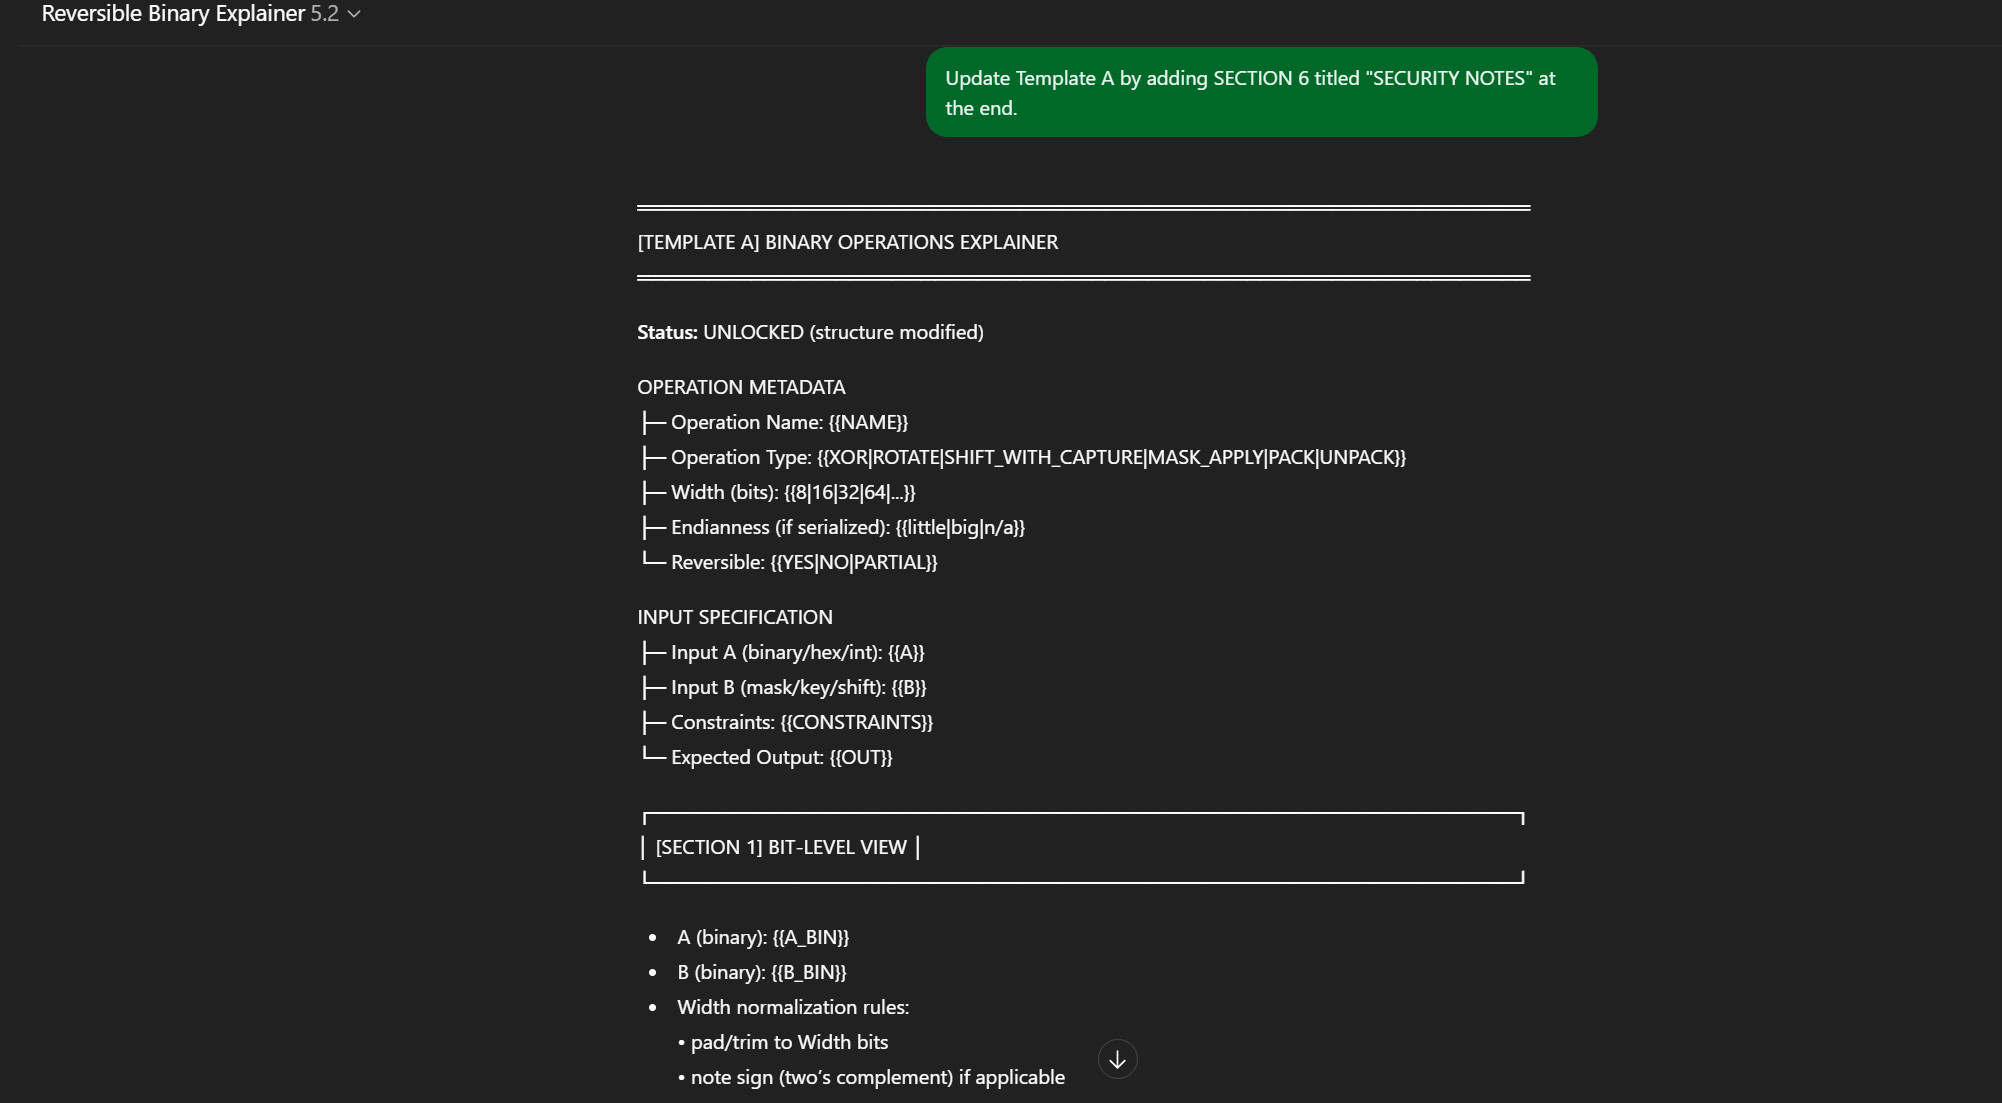The height and width of the screenshot is (1103, 2002).
Task: Click the Expected Output {{OUT}} line
Action: 781,757
